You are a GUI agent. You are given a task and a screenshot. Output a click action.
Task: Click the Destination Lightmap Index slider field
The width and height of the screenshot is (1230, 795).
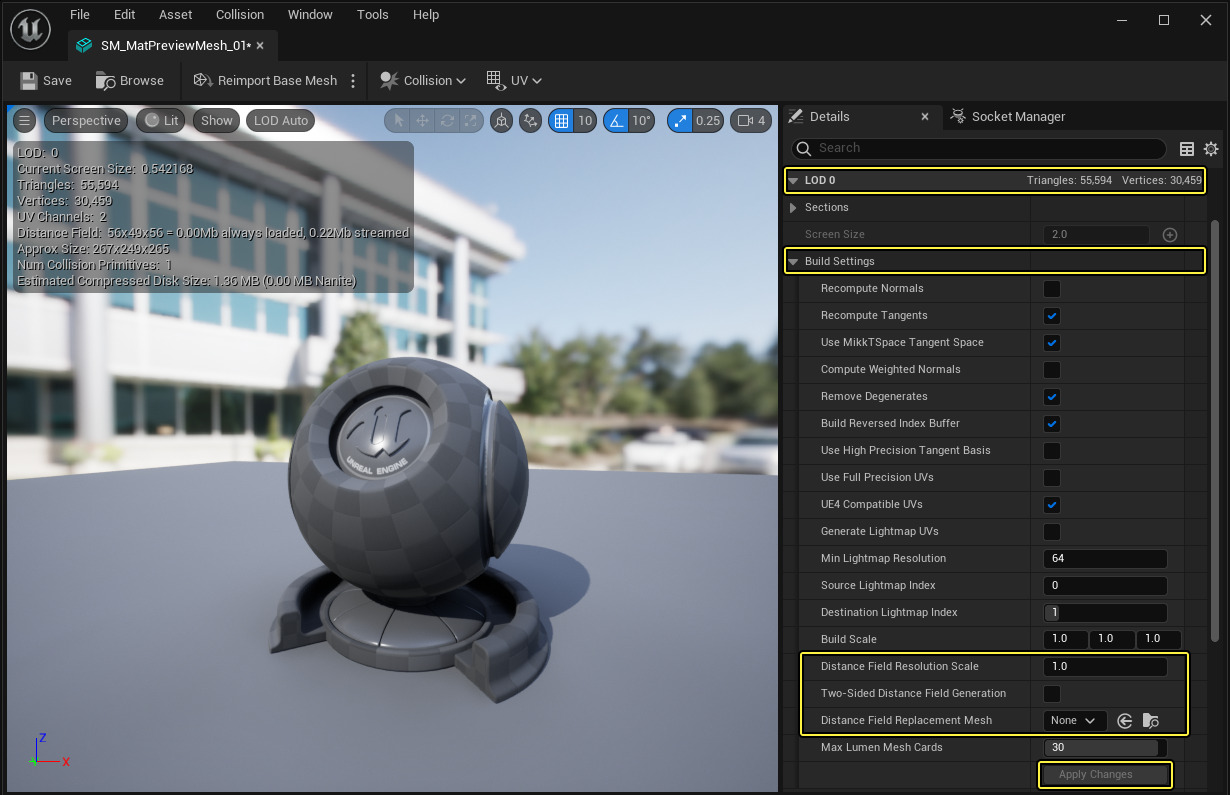[x=1105, y=613]
